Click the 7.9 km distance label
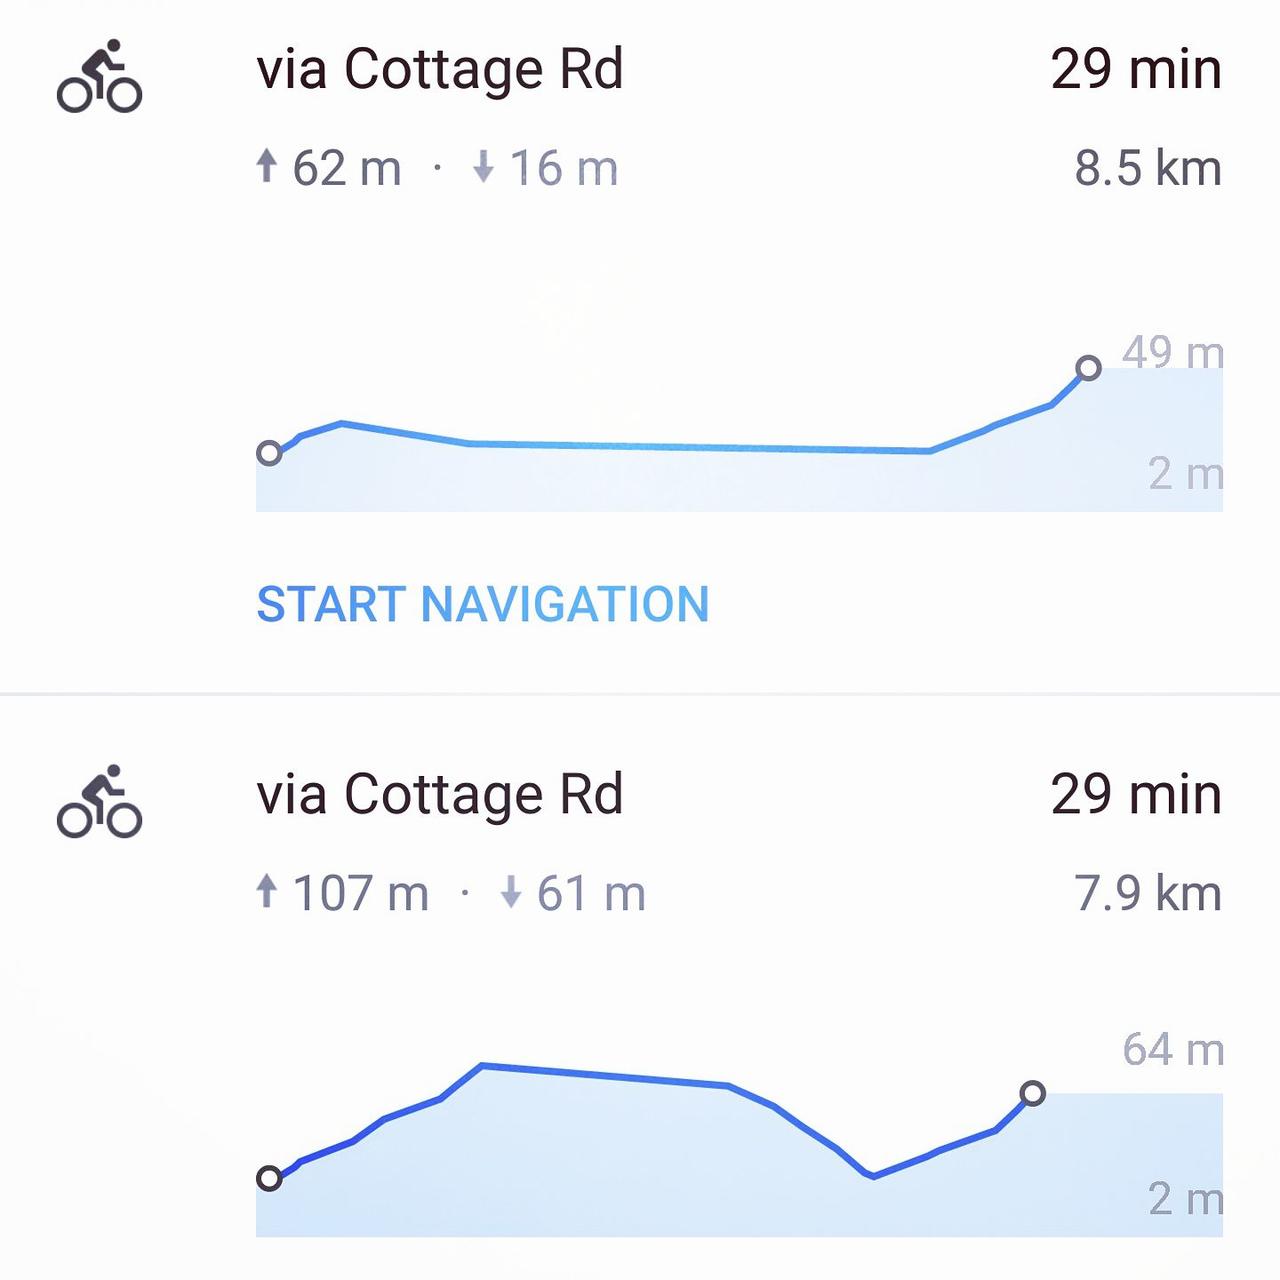1280x1280 pixels. tap(1148, 893)
